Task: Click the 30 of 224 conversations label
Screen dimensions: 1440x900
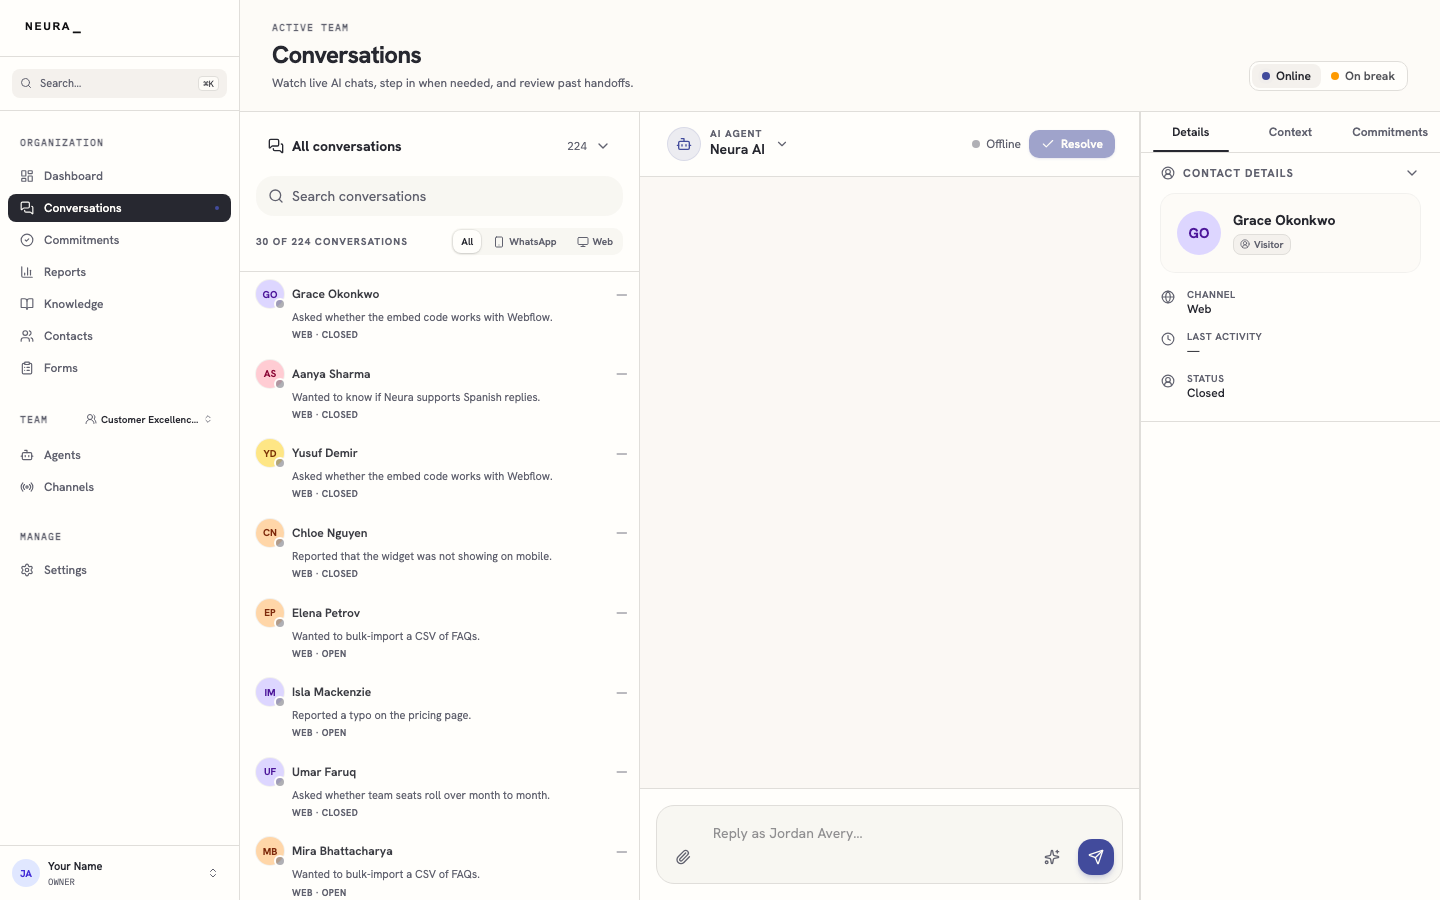Action: [332, 242]
